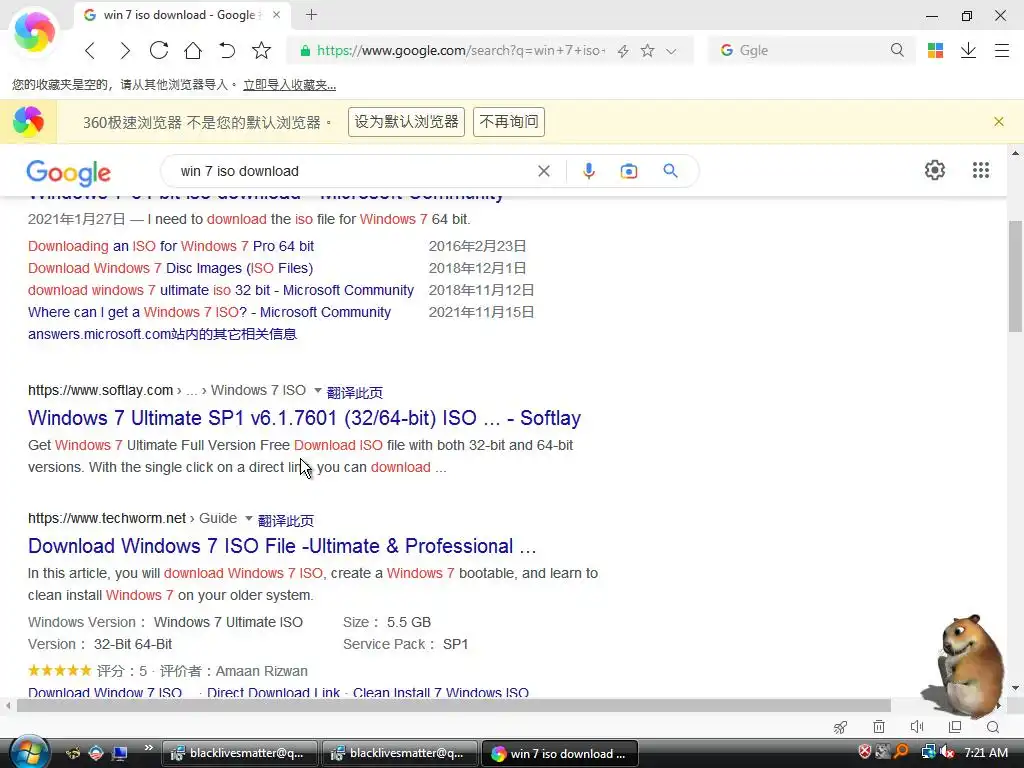The height and width of the screenshot is (768, 1024).
Task: Click the address bar URL
Action: (x=460, y=50)
